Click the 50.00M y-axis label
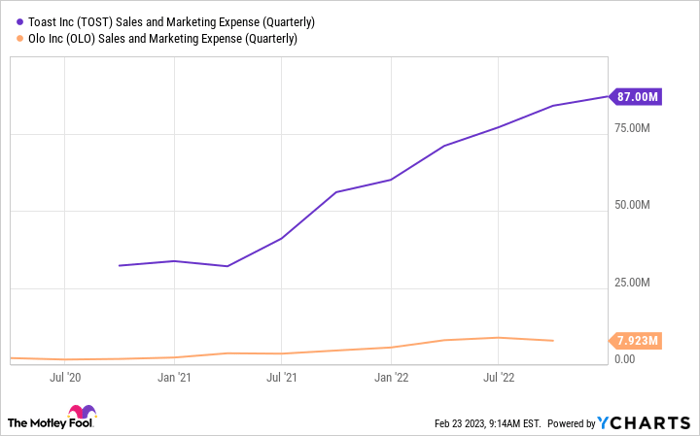Viewport: 700px width, 436px height. pyautogui.click(x=632, y=205)
